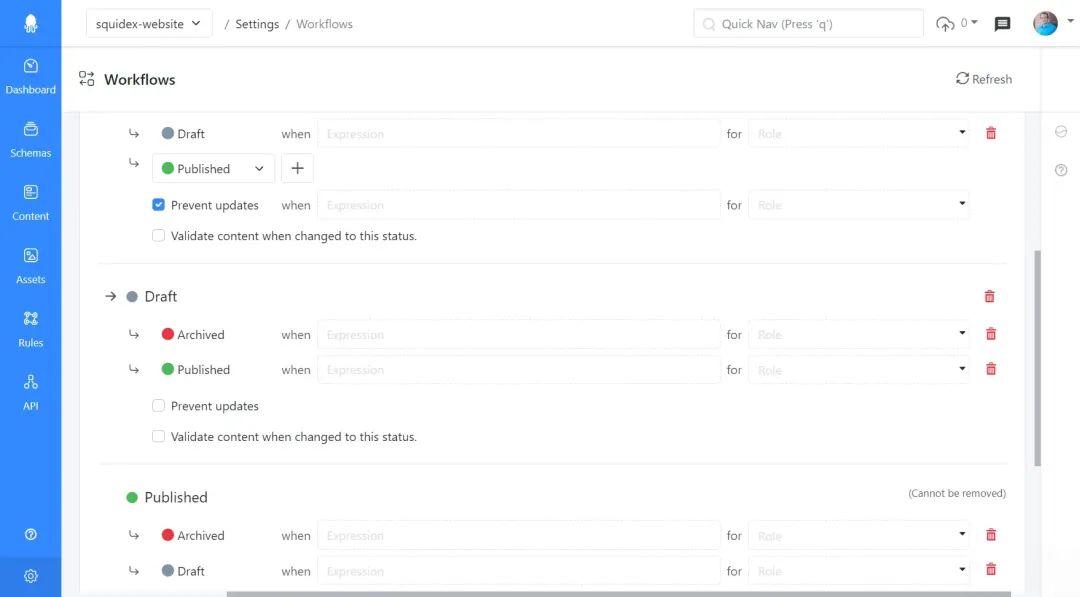
Task: Refresh the workflows list
Action: pyautogui.click(x=984, y=79)
